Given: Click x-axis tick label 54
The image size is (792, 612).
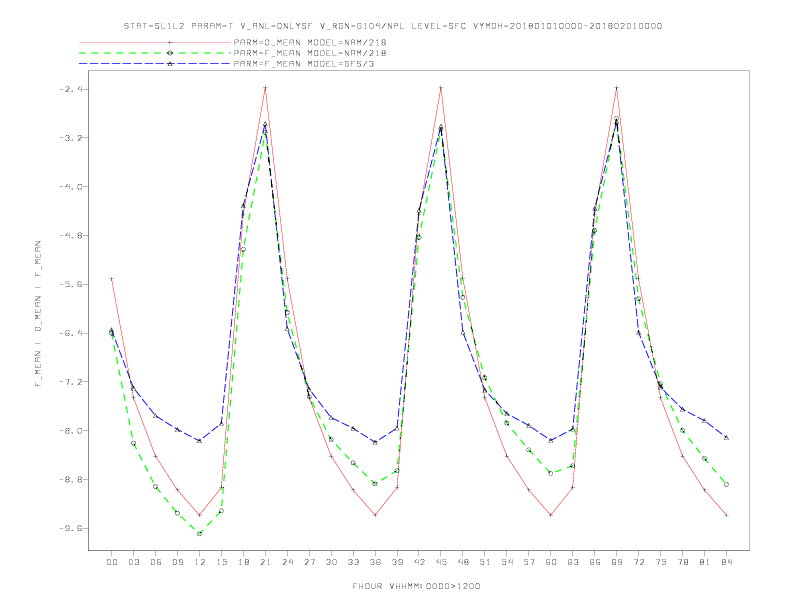Looking at the screenshot, I should (x=507, y=562).
